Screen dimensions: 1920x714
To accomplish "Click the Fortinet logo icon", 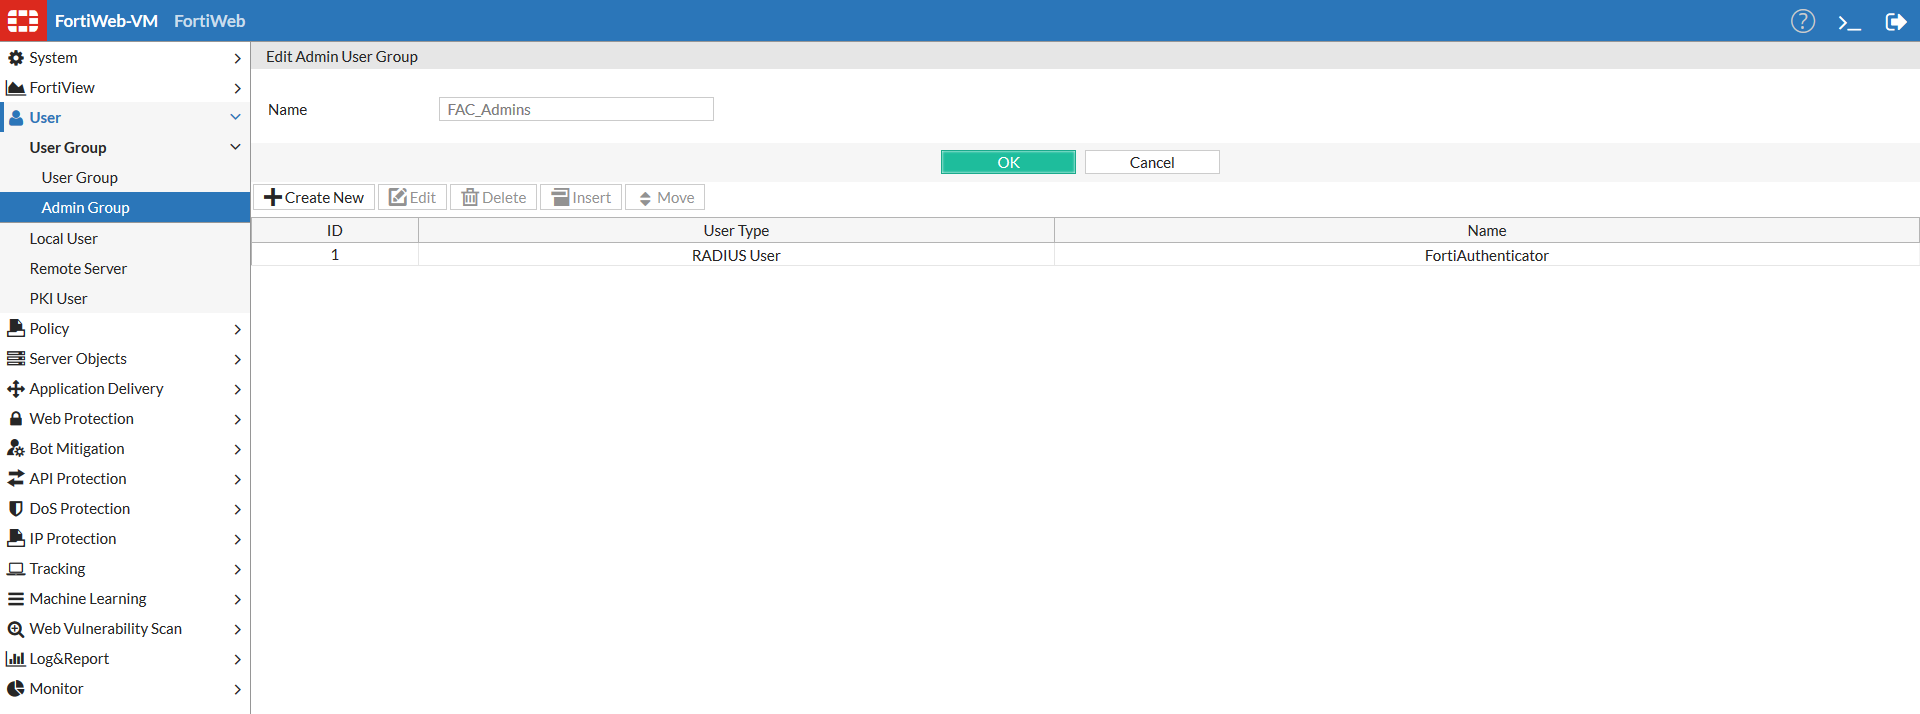I will pos(23,20).
